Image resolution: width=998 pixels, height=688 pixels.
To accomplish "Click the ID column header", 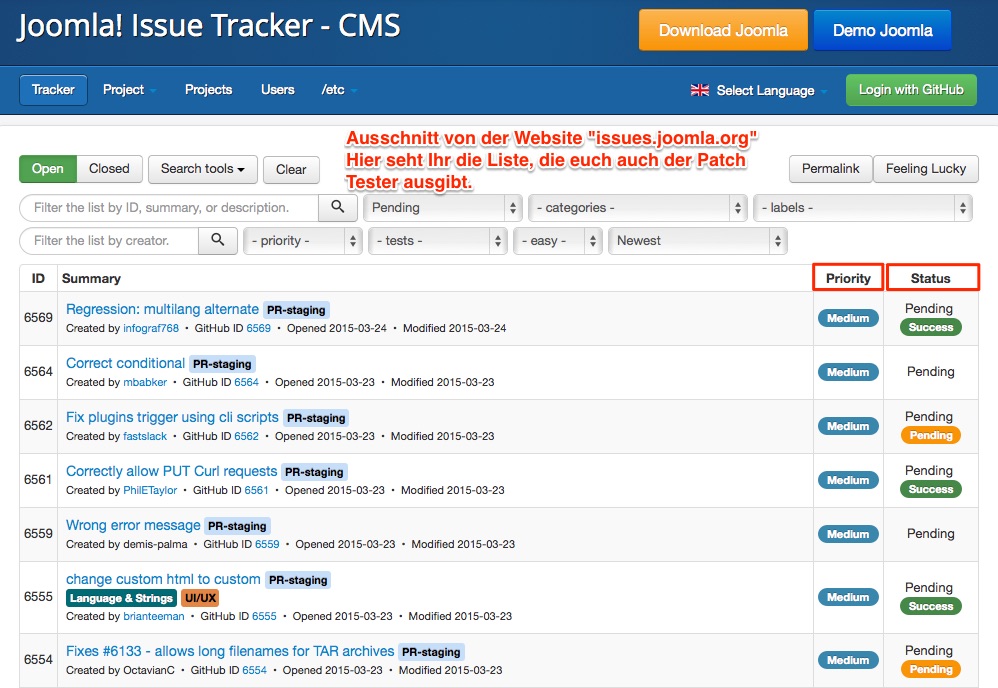I will pyautogui.click(x=38, y=279).
